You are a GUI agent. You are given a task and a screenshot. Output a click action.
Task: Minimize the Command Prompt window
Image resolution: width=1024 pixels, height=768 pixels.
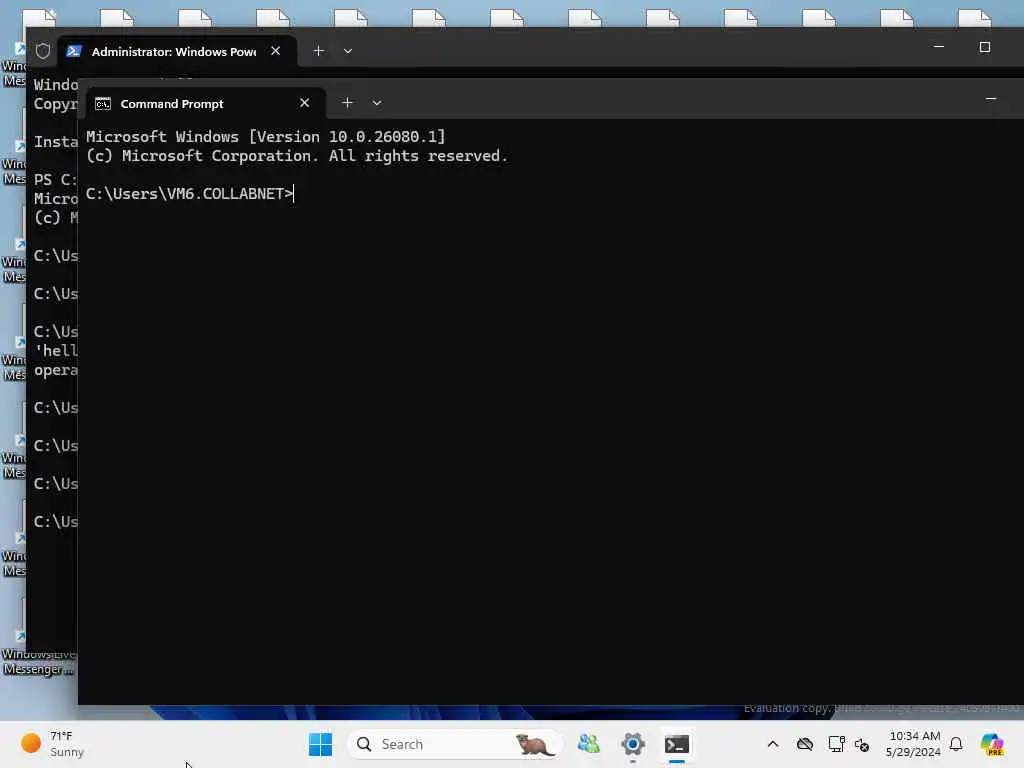(x=991, y=99)
